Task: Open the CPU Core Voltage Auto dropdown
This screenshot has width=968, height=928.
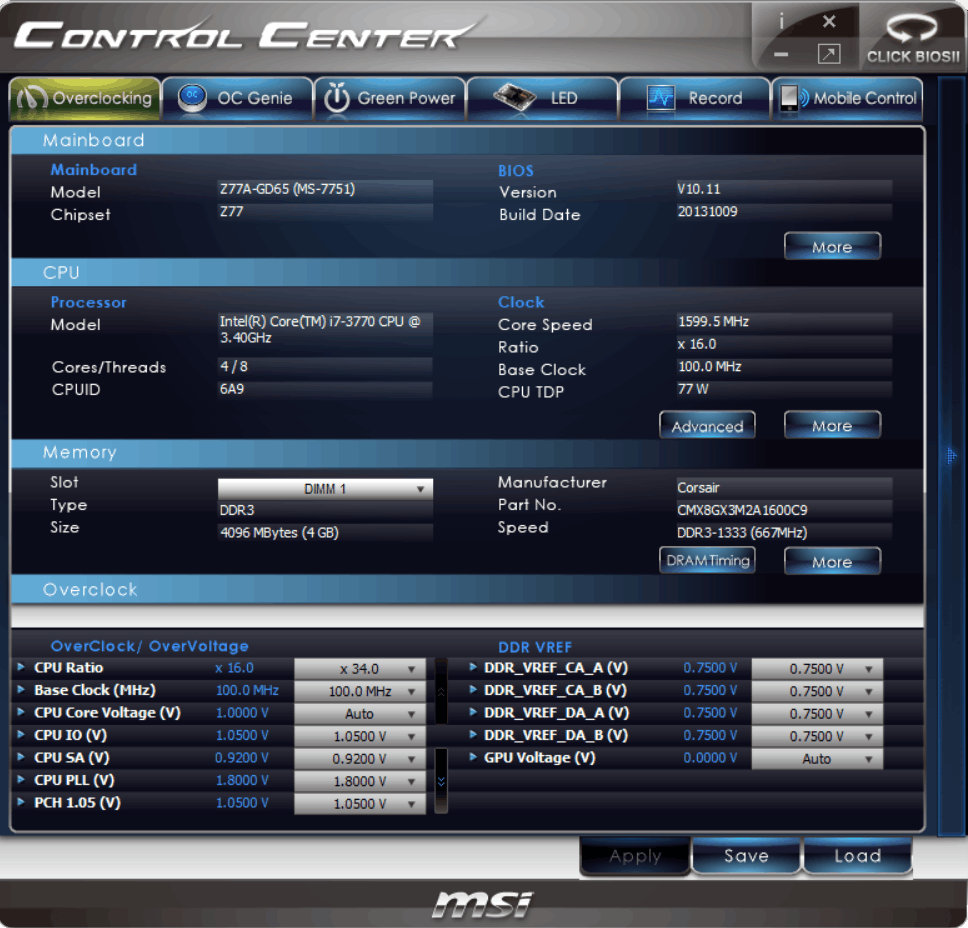Action: [360, 714]
